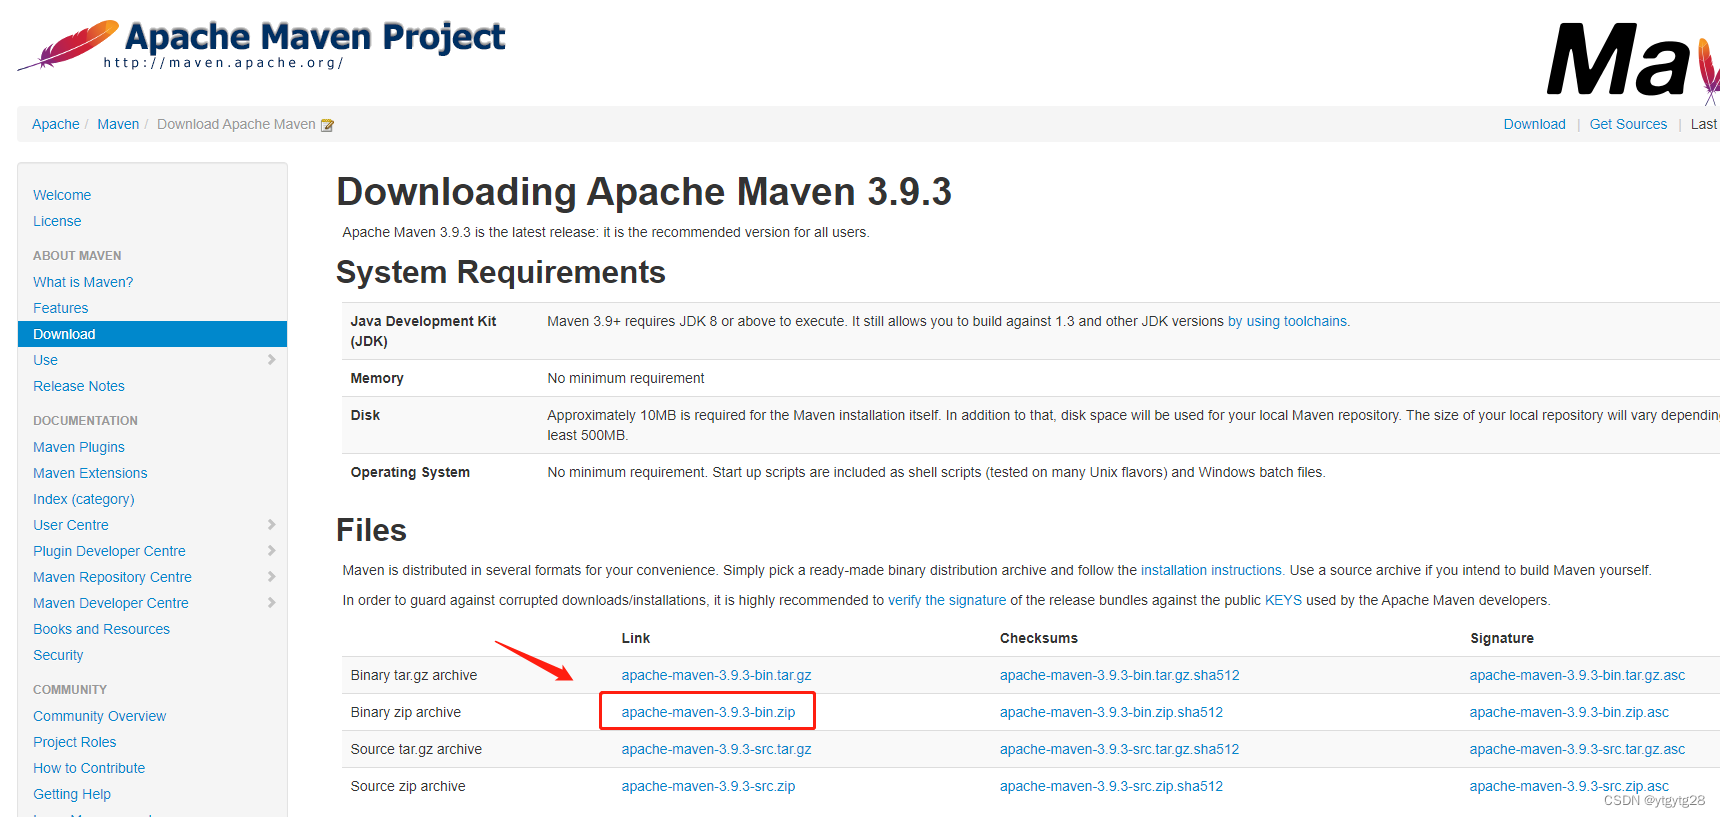This screenshot has width=1720, height=817.
Task: Open Index (category) sidebar link
Action: coord(84,499)
